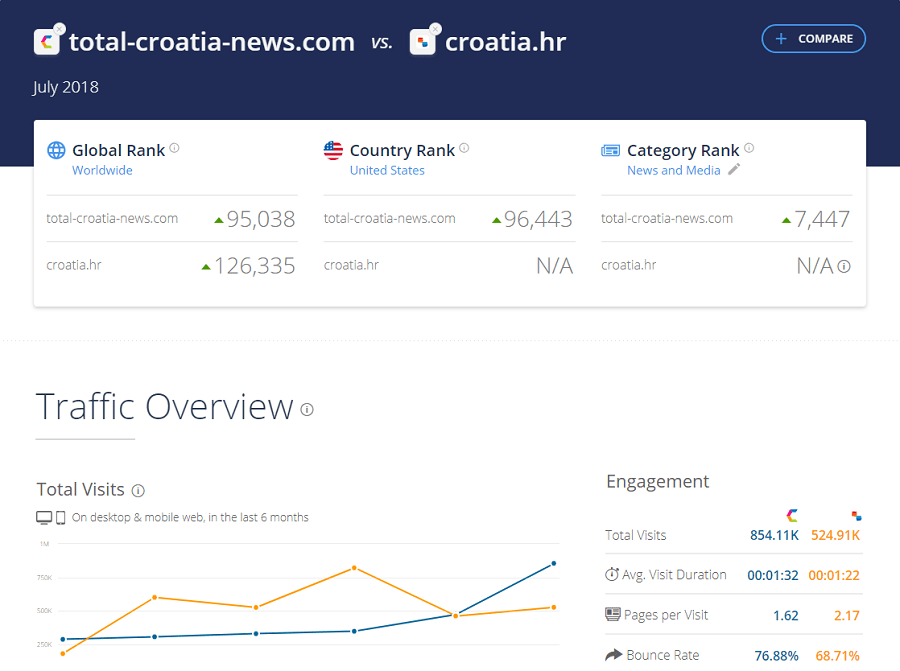Screen dimensions: 900x671
Task: Click total visits value 524.91K
Action: 835,536
